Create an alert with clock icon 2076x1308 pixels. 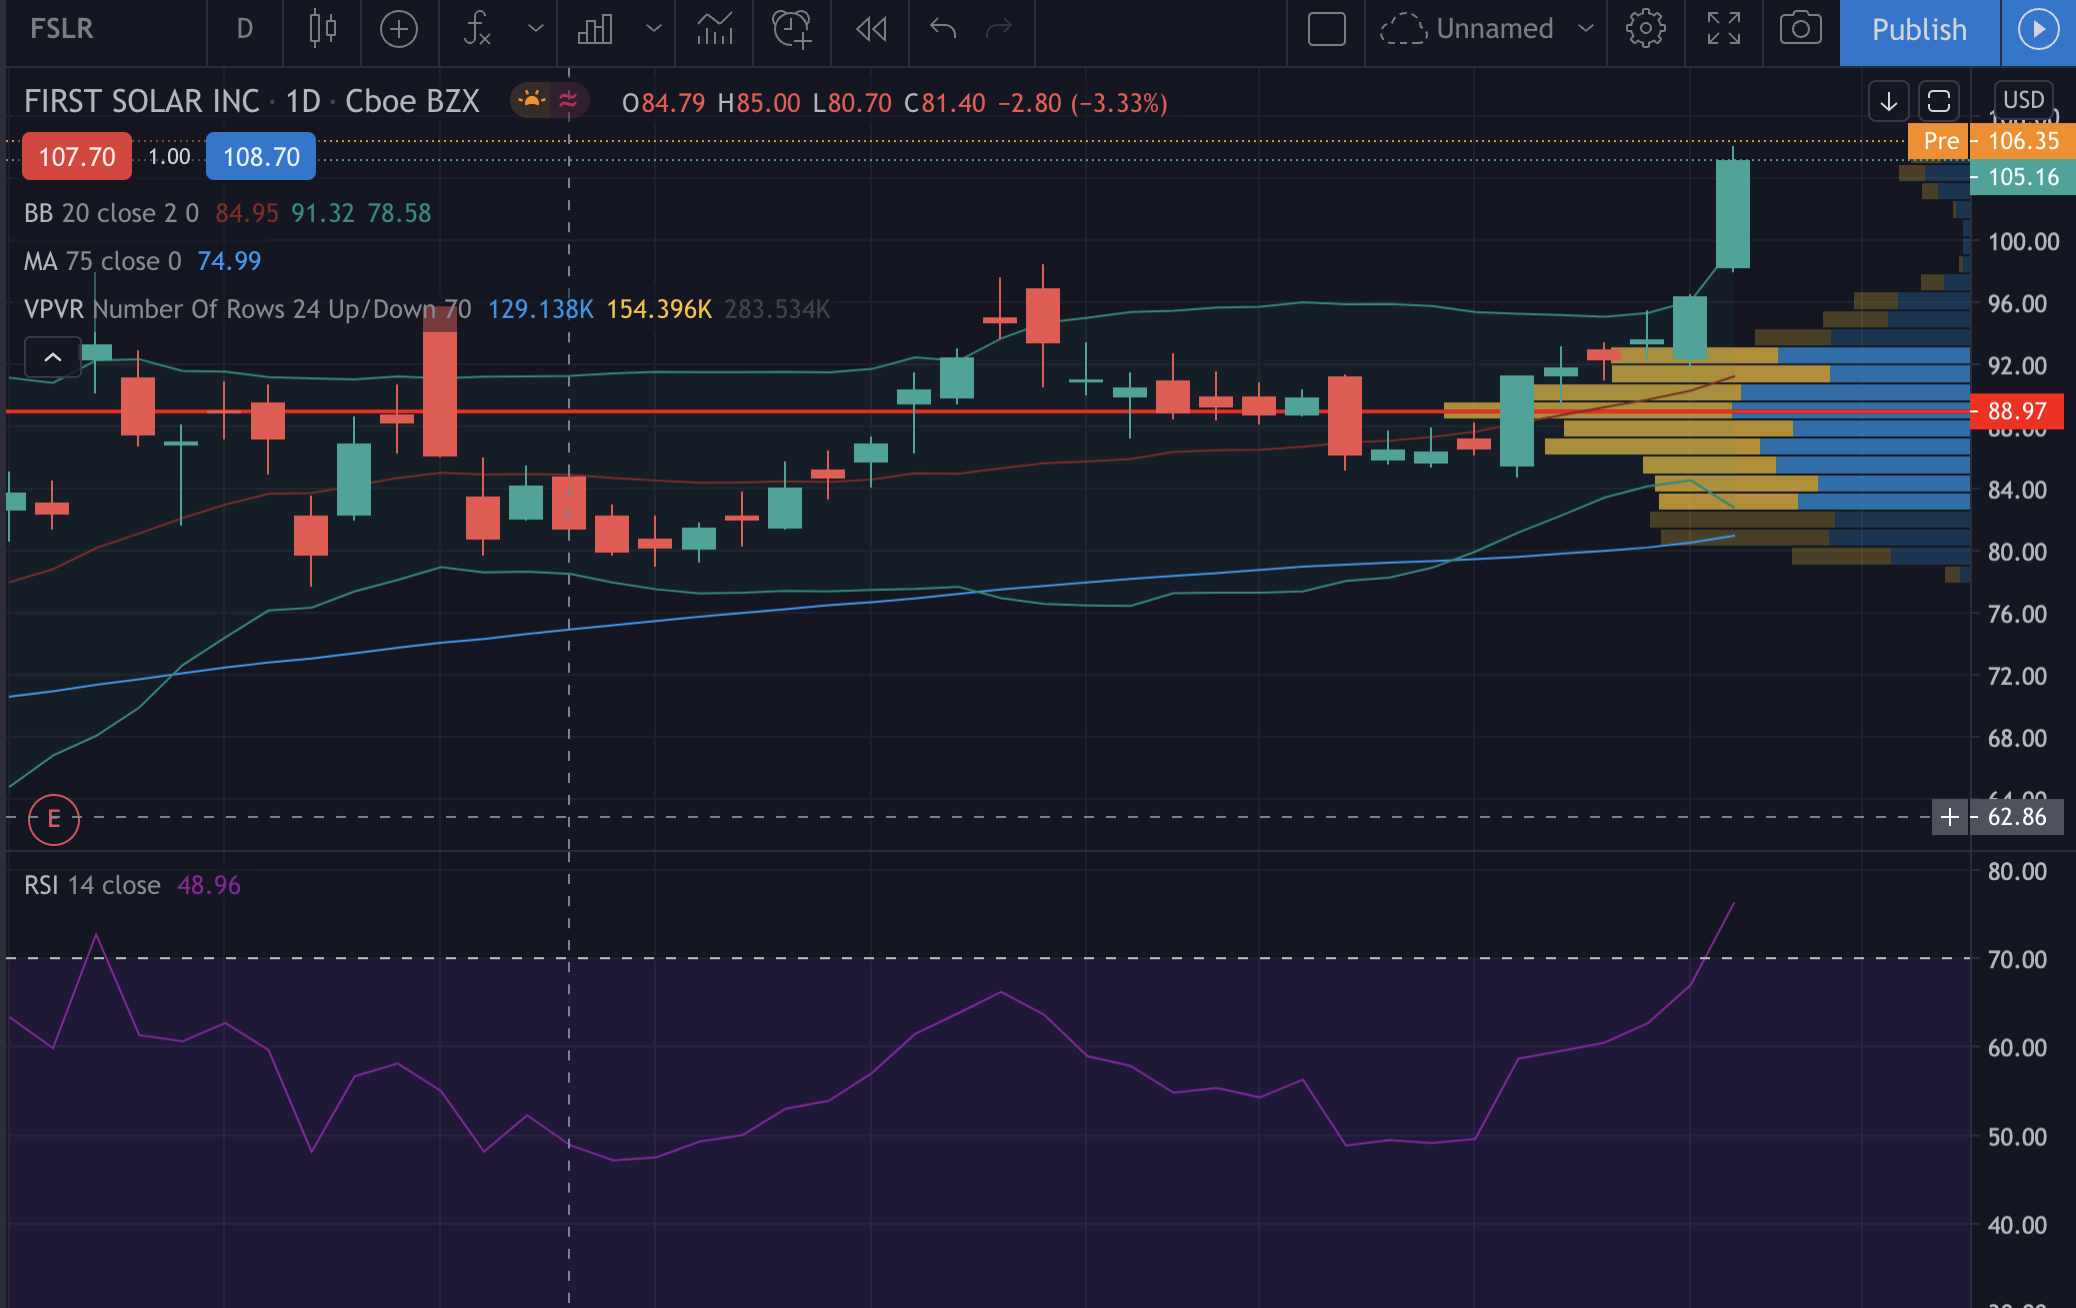[791, 29]
